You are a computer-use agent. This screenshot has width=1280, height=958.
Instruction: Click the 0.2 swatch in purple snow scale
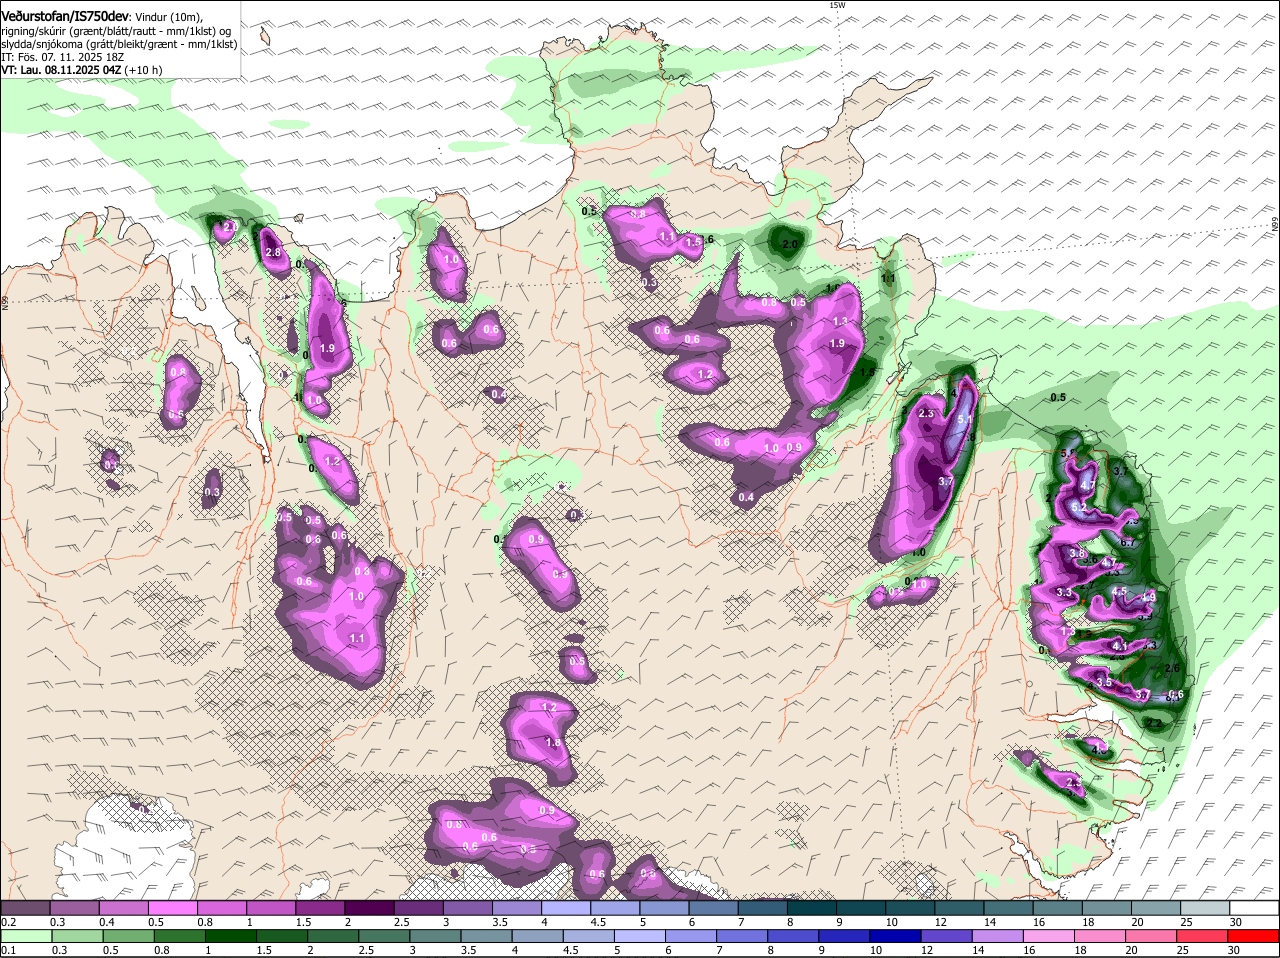point(25,908)
